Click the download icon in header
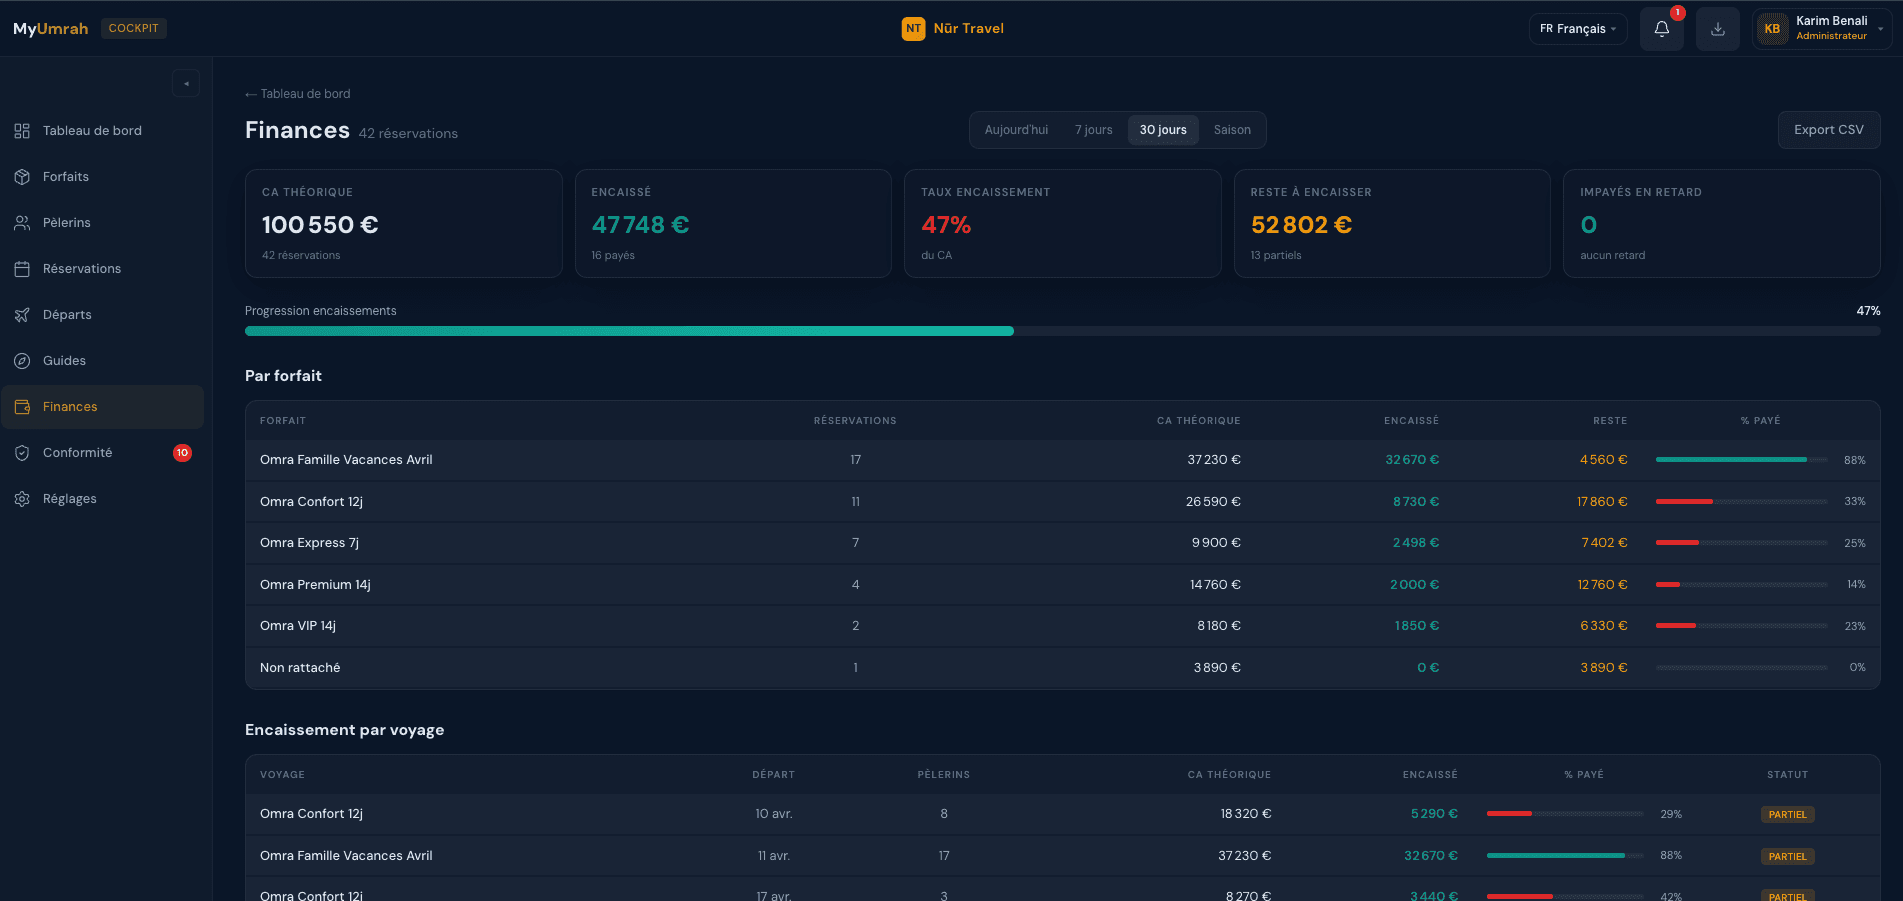 tap(1717, 29)
